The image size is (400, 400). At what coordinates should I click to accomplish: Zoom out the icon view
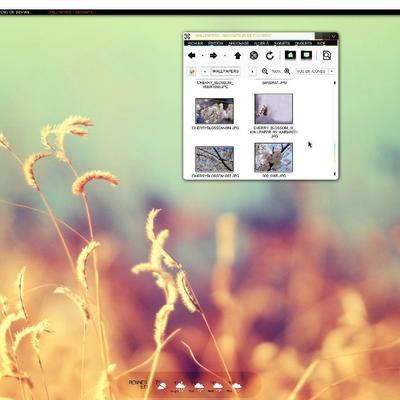point(265,71)
